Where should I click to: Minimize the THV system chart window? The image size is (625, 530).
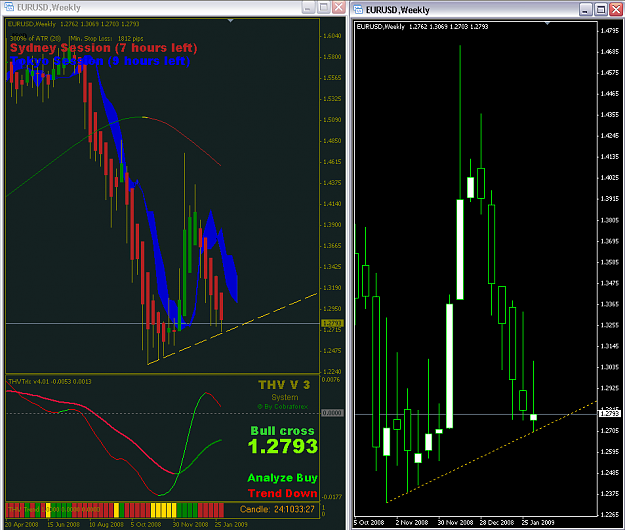click(x=309, y=7)
